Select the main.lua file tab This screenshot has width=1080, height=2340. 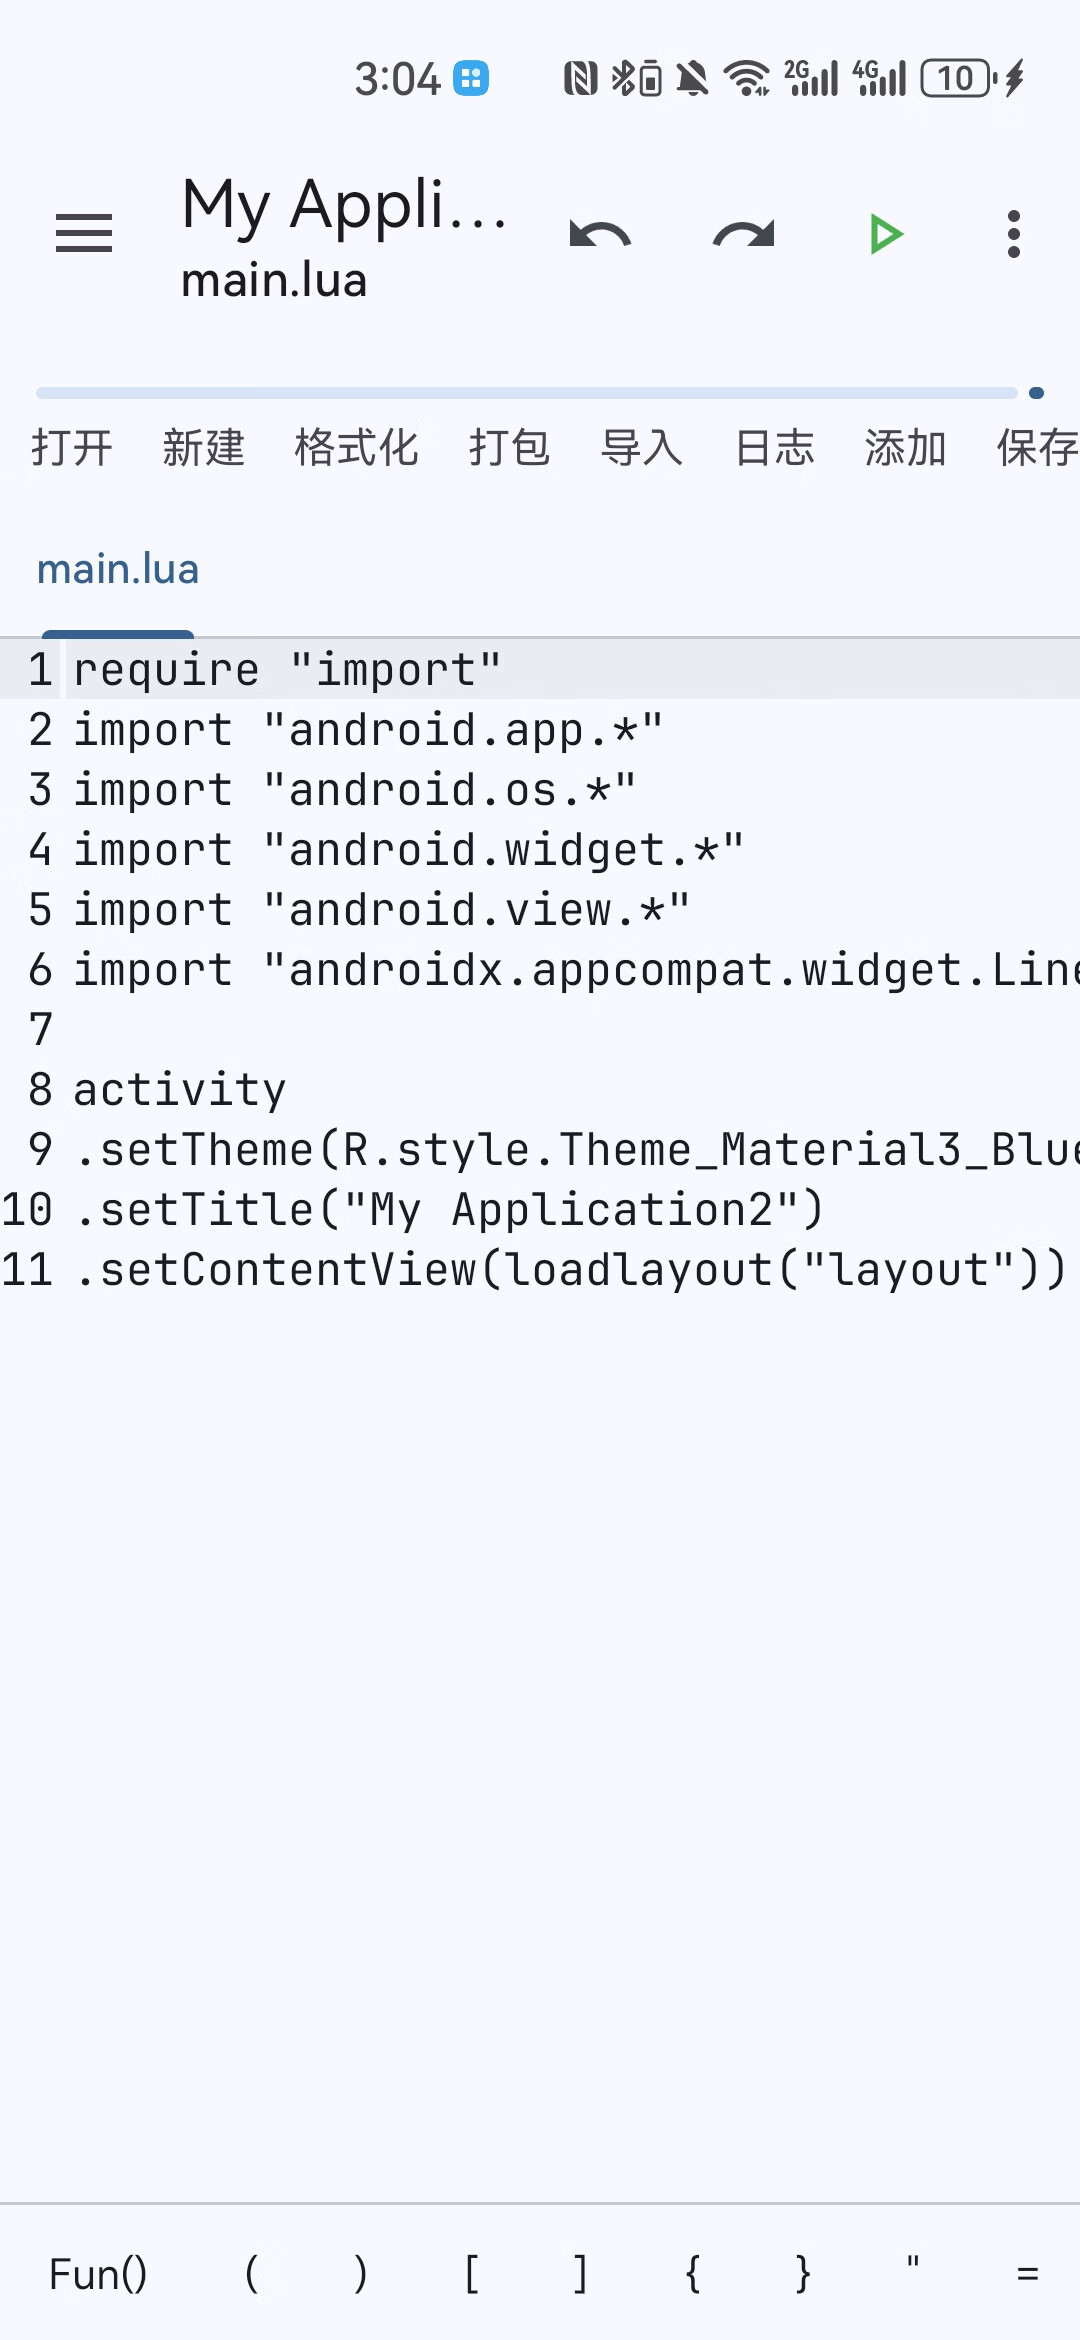pos(118,569)
